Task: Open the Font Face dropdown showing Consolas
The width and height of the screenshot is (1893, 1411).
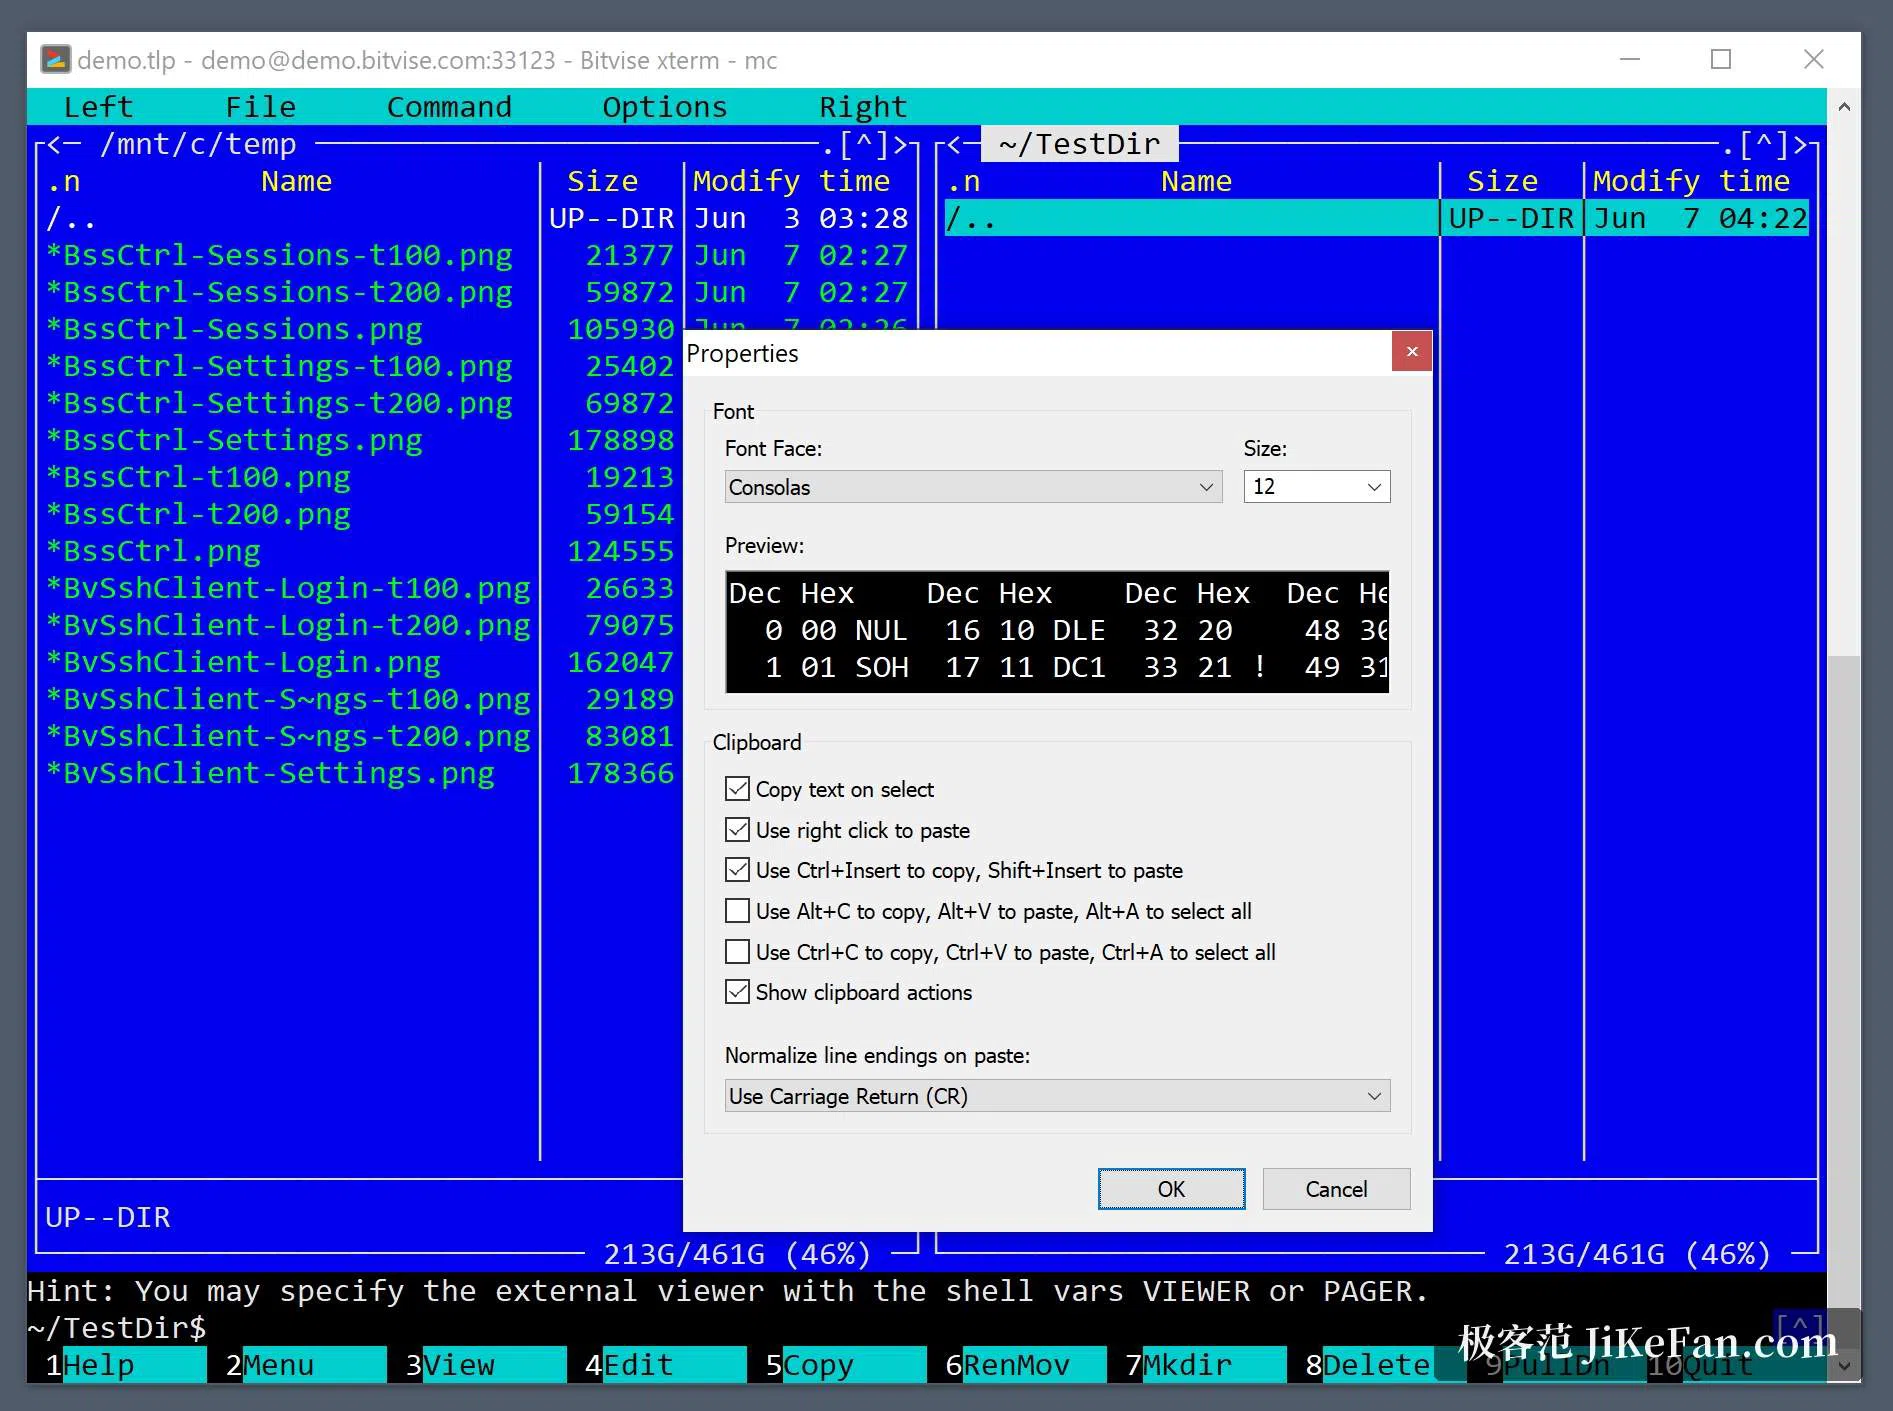Action: [x=973, y=487]
